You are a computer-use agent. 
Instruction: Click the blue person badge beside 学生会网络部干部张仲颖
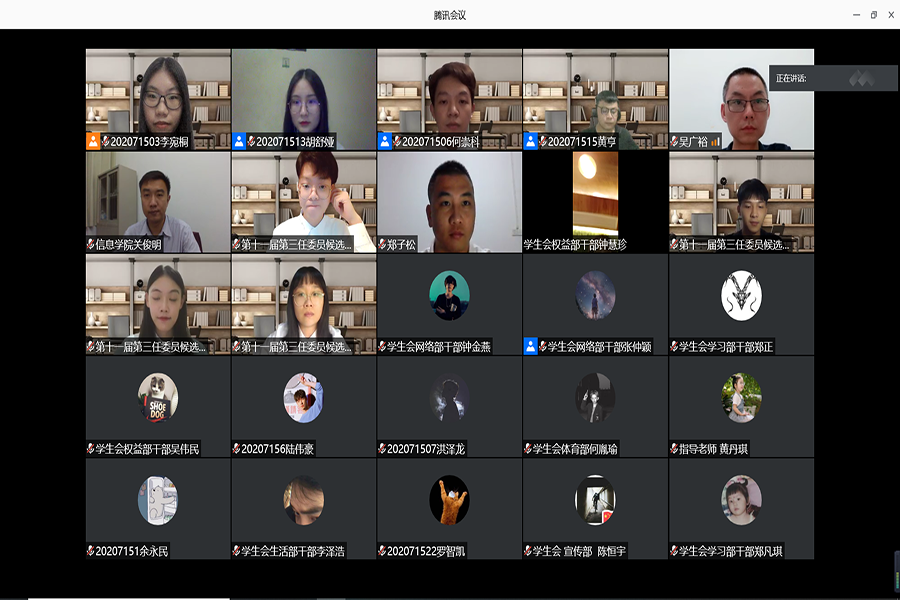pyautogui.click(x=531, y=346)
